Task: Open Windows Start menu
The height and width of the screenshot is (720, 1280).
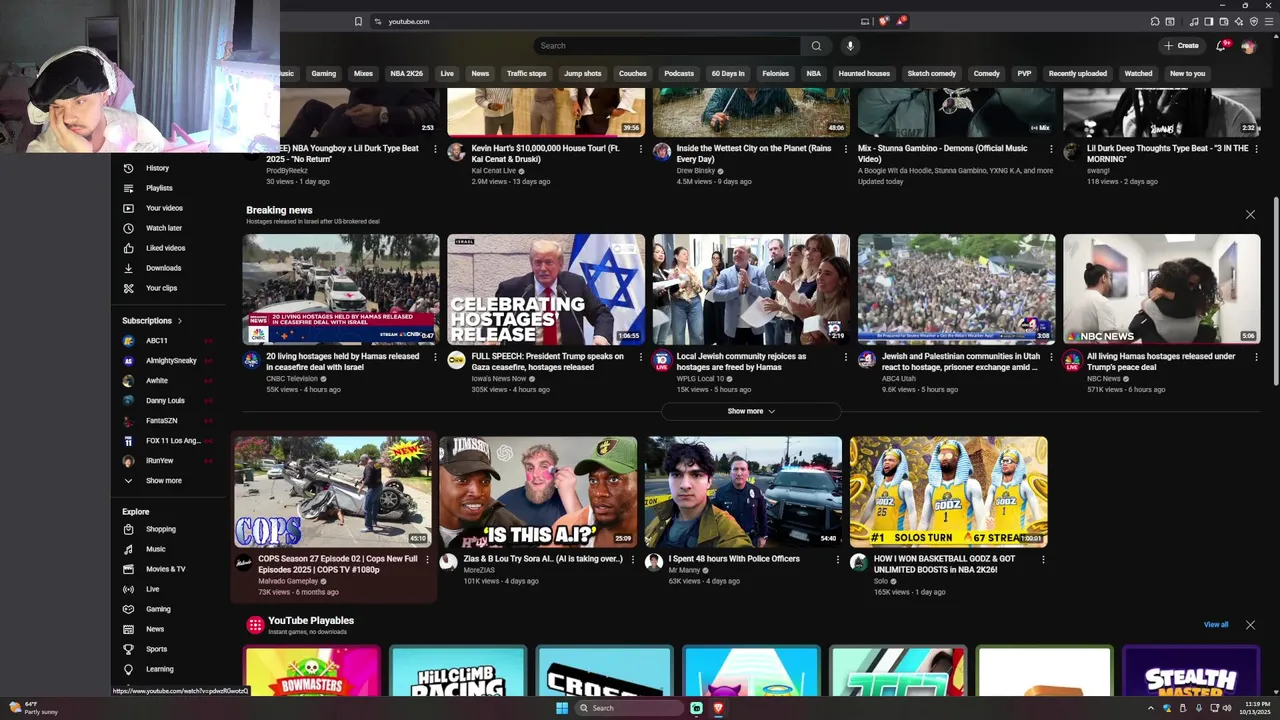Action: pyautogui.click(x=562, y=708)
